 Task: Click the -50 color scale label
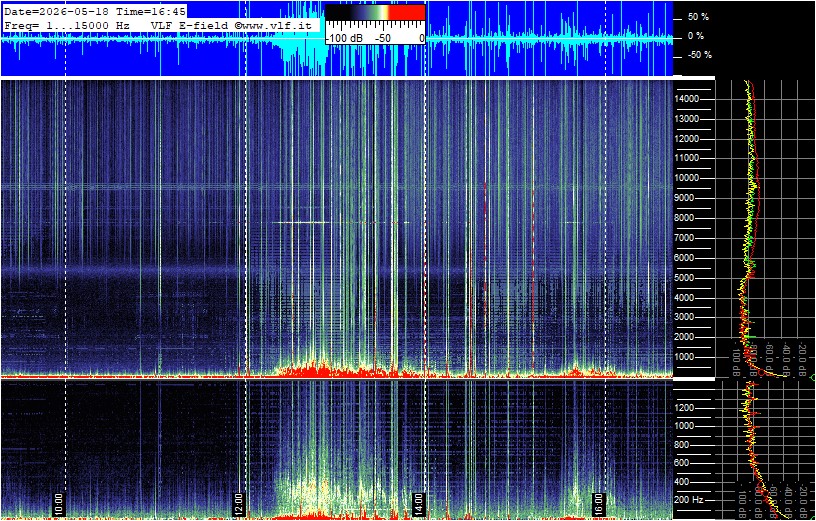point(383,39)
